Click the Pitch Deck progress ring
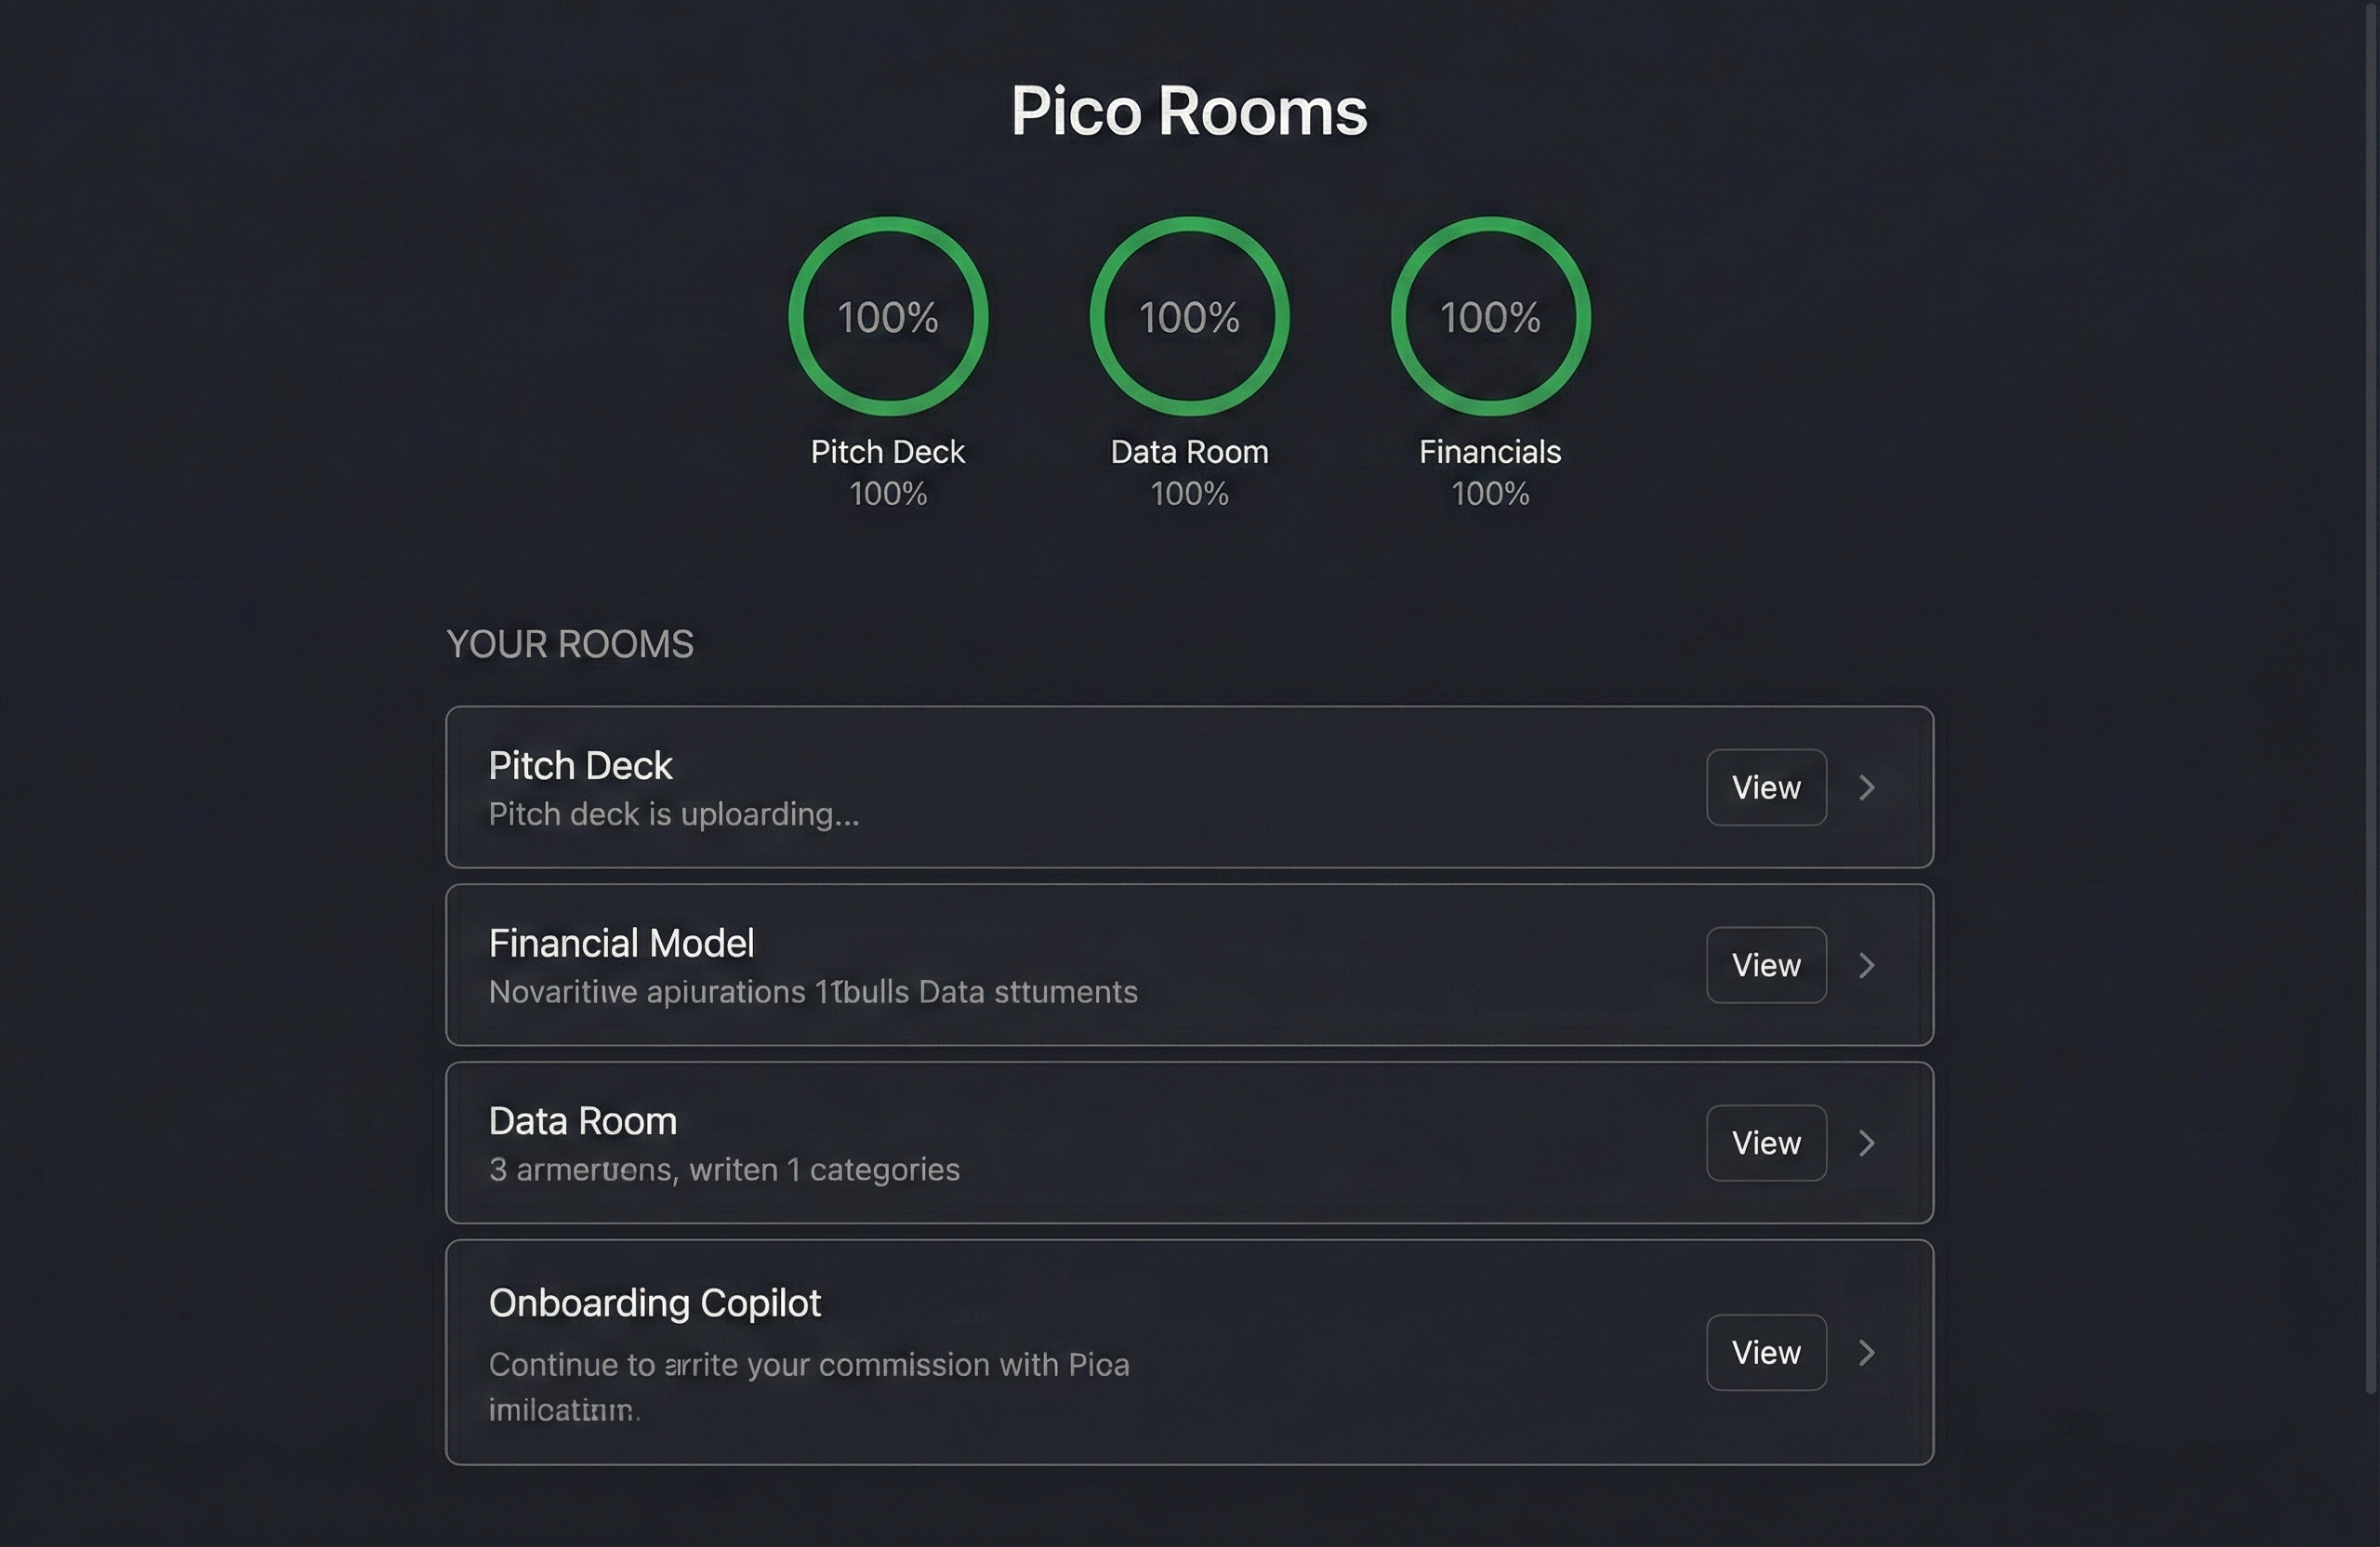Viewport: 2380px width, 1547px height. click(x=888, y=316)
